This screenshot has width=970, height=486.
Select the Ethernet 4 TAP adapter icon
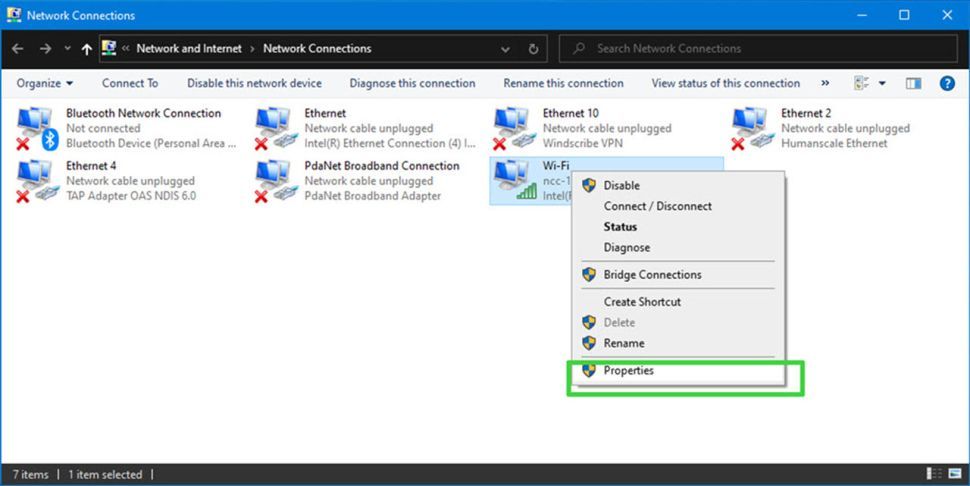pos(37,181)
